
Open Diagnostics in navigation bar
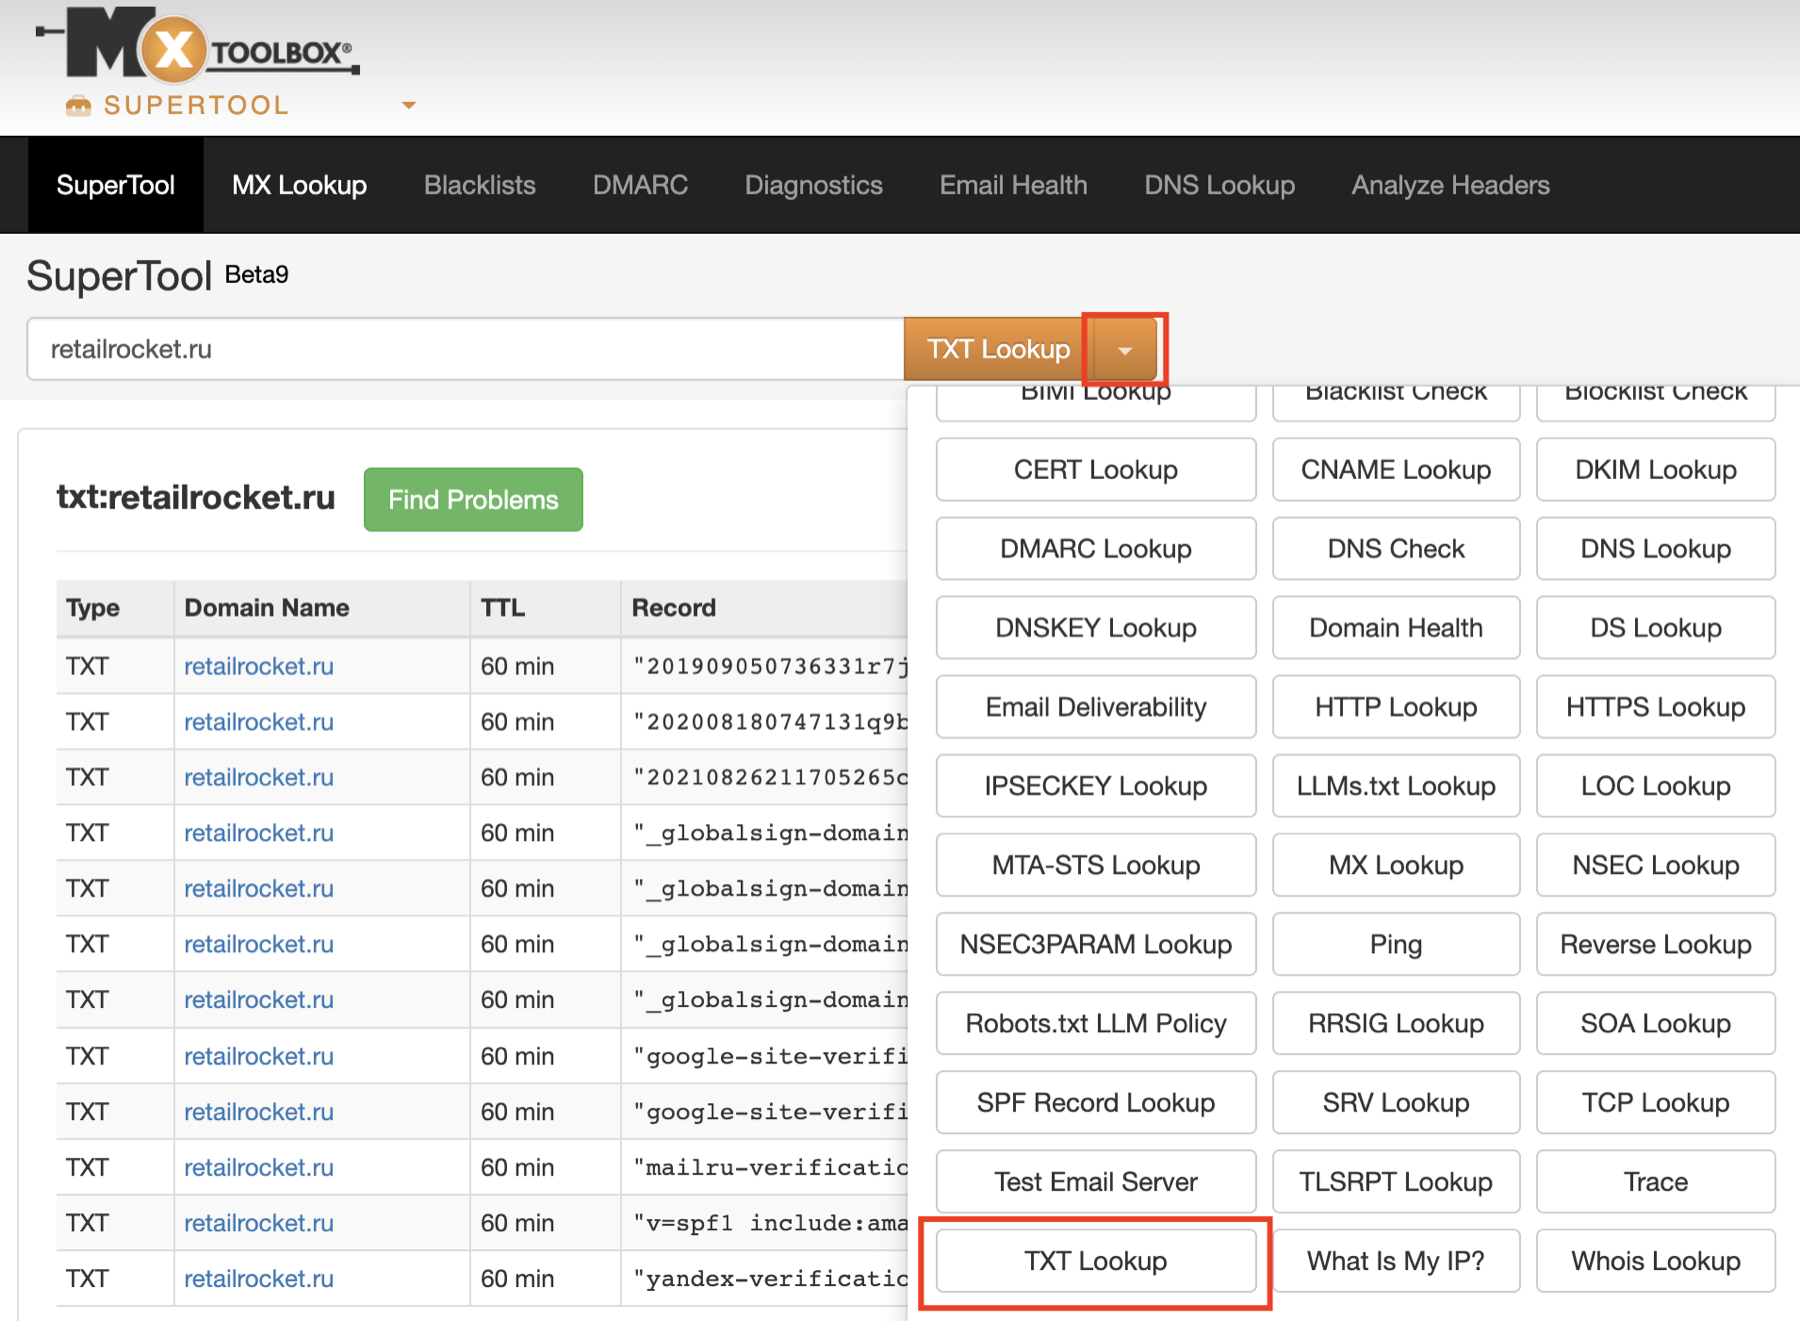click(813, 185)
